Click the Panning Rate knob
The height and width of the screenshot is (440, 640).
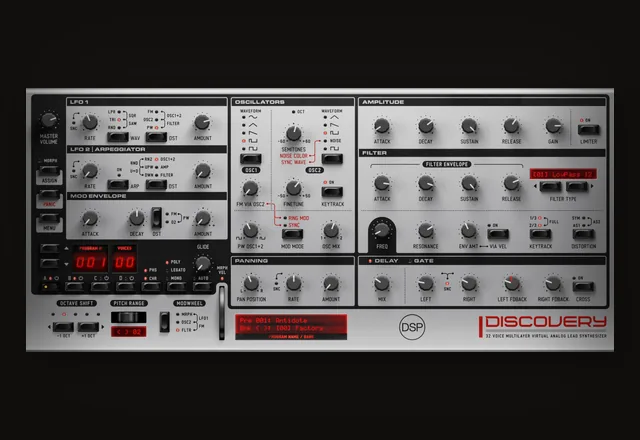(x=293, y=282)
